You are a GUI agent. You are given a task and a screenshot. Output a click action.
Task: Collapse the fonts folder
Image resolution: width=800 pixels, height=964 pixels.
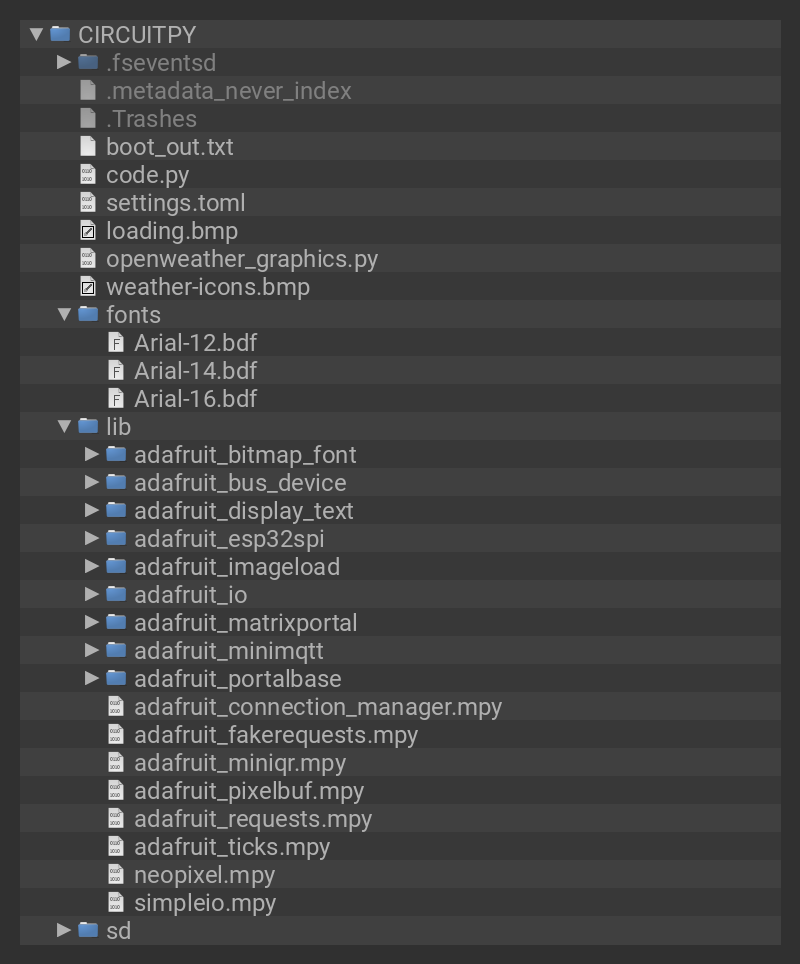click(64, 315)
